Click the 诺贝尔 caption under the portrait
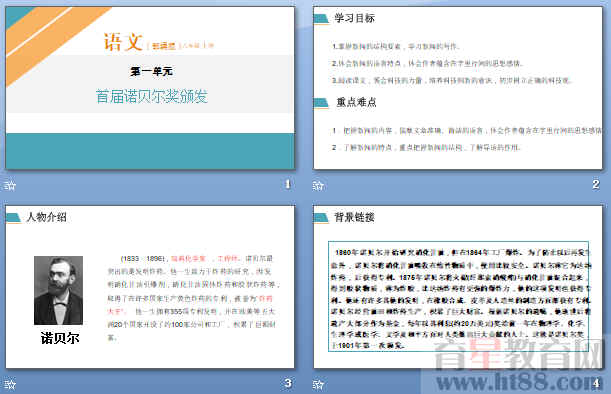Viewport: 611px width, 394px height. click(x=60, y=338)
